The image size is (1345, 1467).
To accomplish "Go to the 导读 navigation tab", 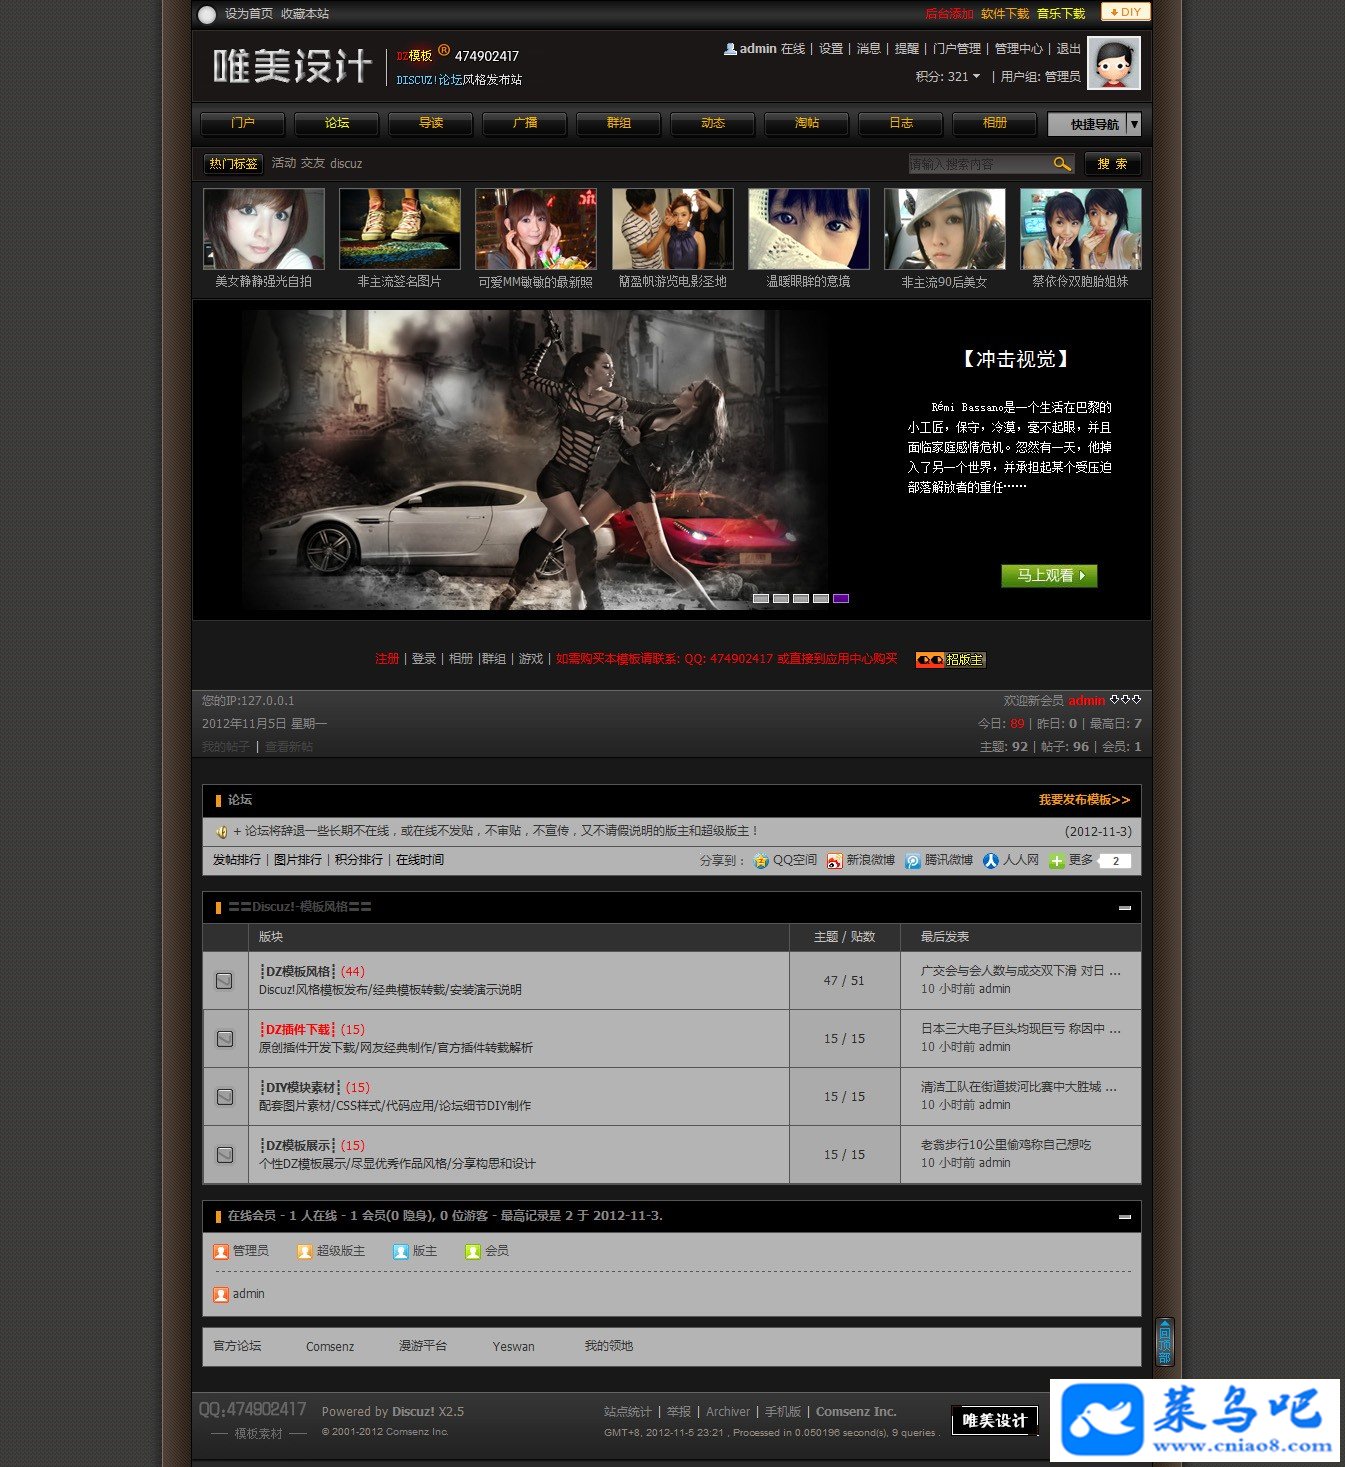I will click(x=431, y=123).
